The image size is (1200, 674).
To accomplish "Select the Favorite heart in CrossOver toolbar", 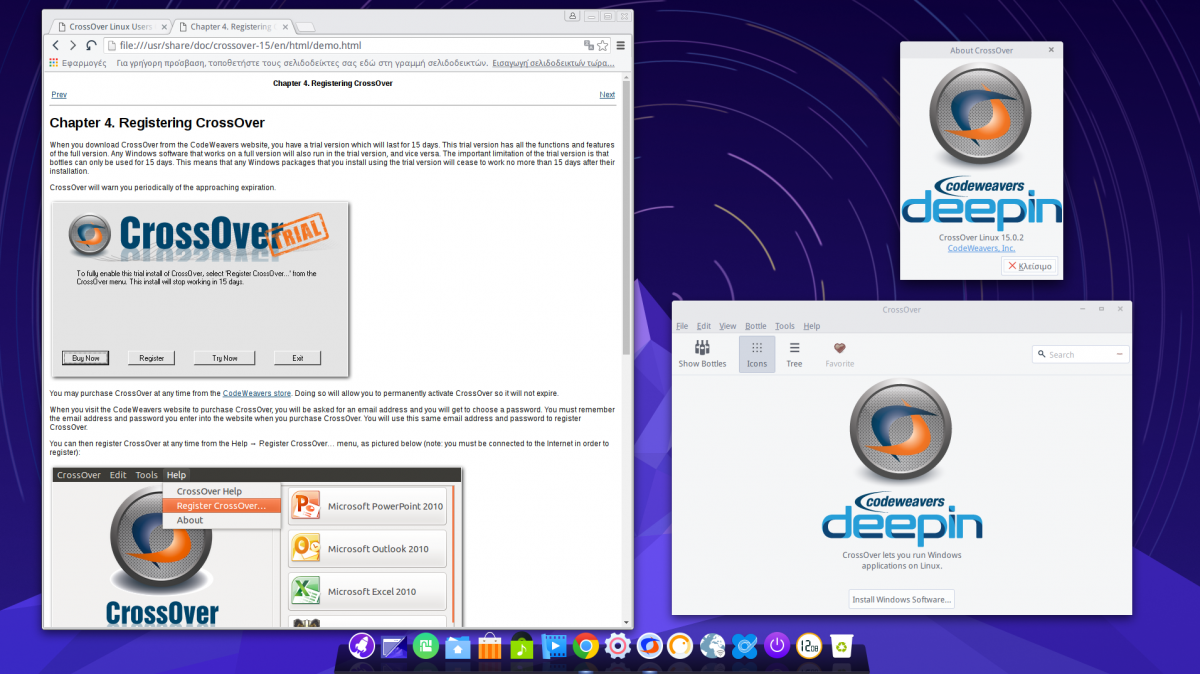I will point(840,353).
